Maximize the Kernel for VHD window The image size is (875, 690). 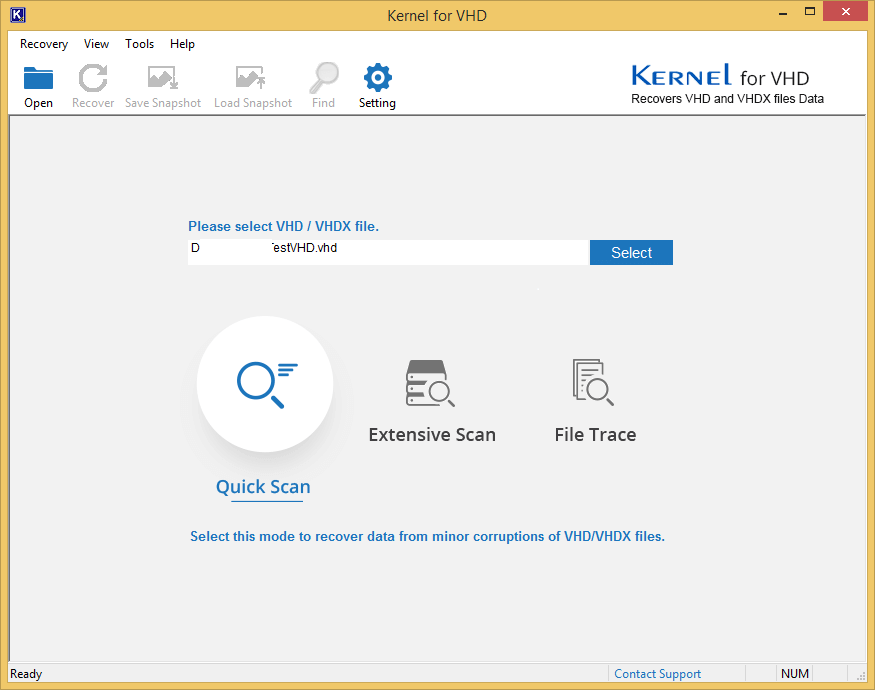810,12
